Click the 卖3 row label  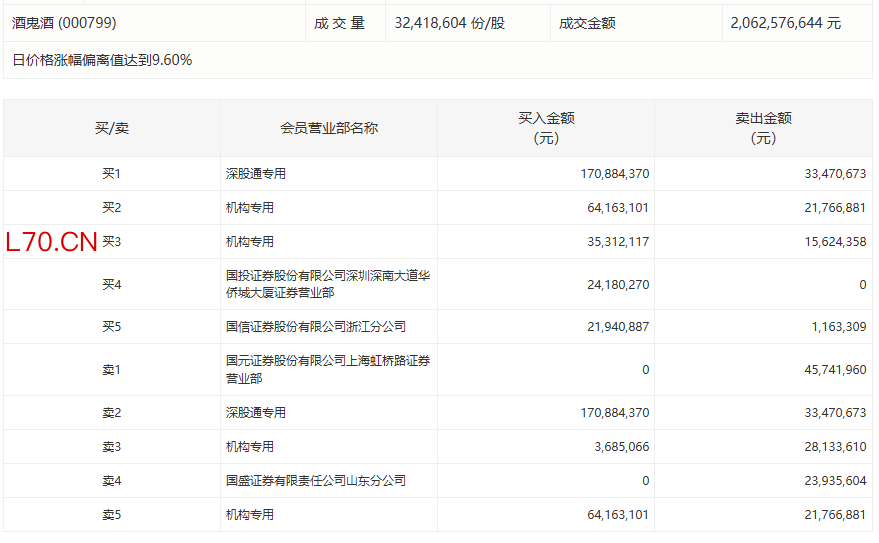pos(111,447)
